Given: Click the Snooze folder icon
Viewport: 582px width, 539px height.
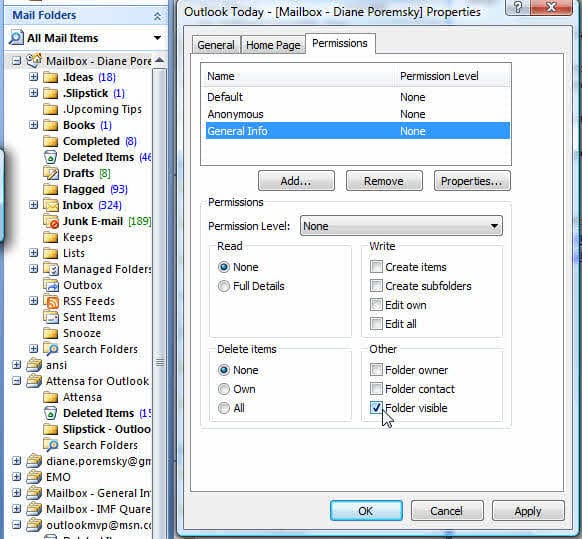Looking at the screenshot, I should point(50,333).
